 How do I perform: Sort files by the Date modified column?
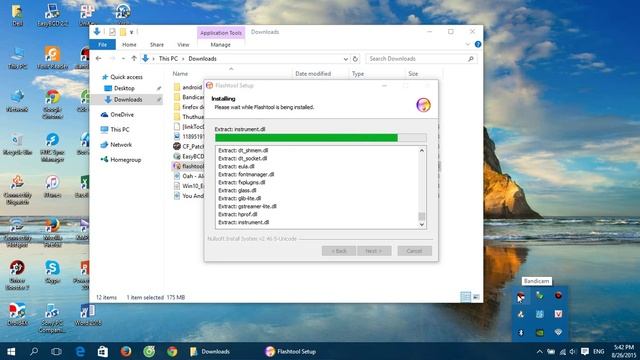(x=313, y=74)
